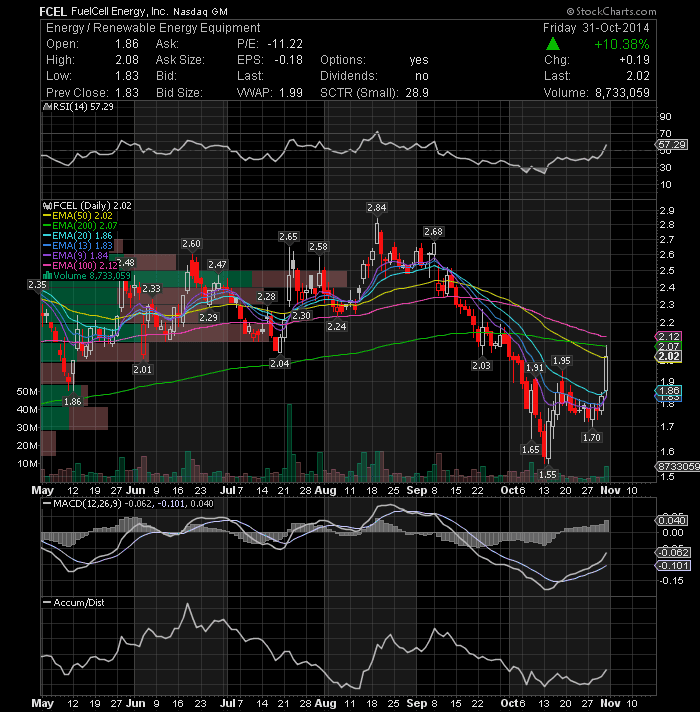This screenshot has height=712, width=700.
Task: Click the green 2.07 price axis tag
Action: [669, 347]
